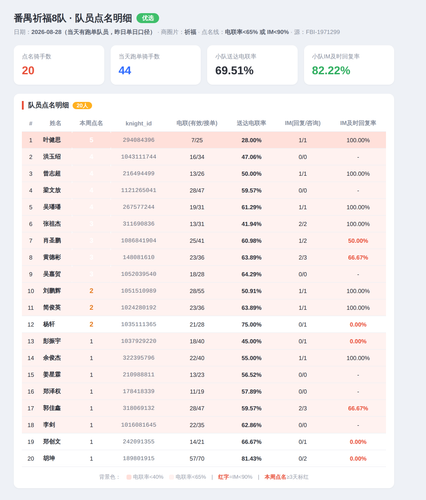Click the IM及时回复率 column header
The height and width of the screenshot is (500, 426).
tap(358, 123)
